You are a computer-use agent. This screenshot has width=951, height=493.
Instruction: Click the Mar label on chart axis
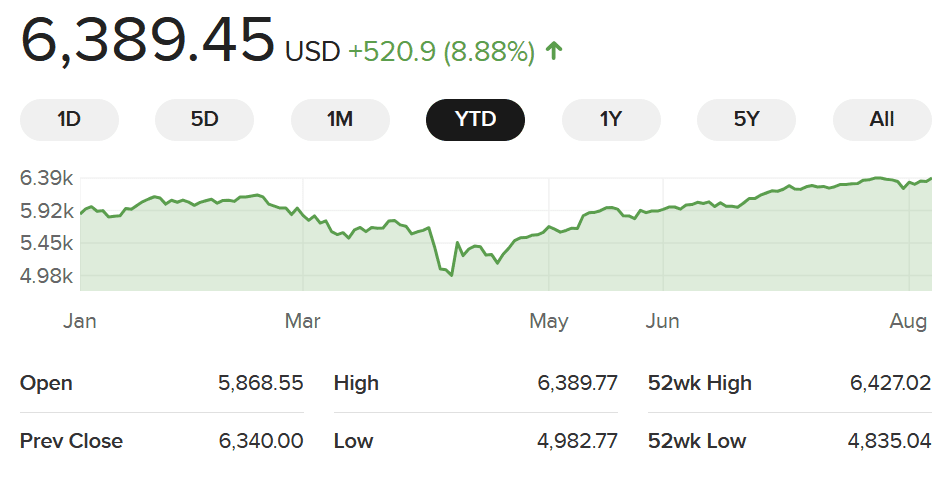pos(303,321)
